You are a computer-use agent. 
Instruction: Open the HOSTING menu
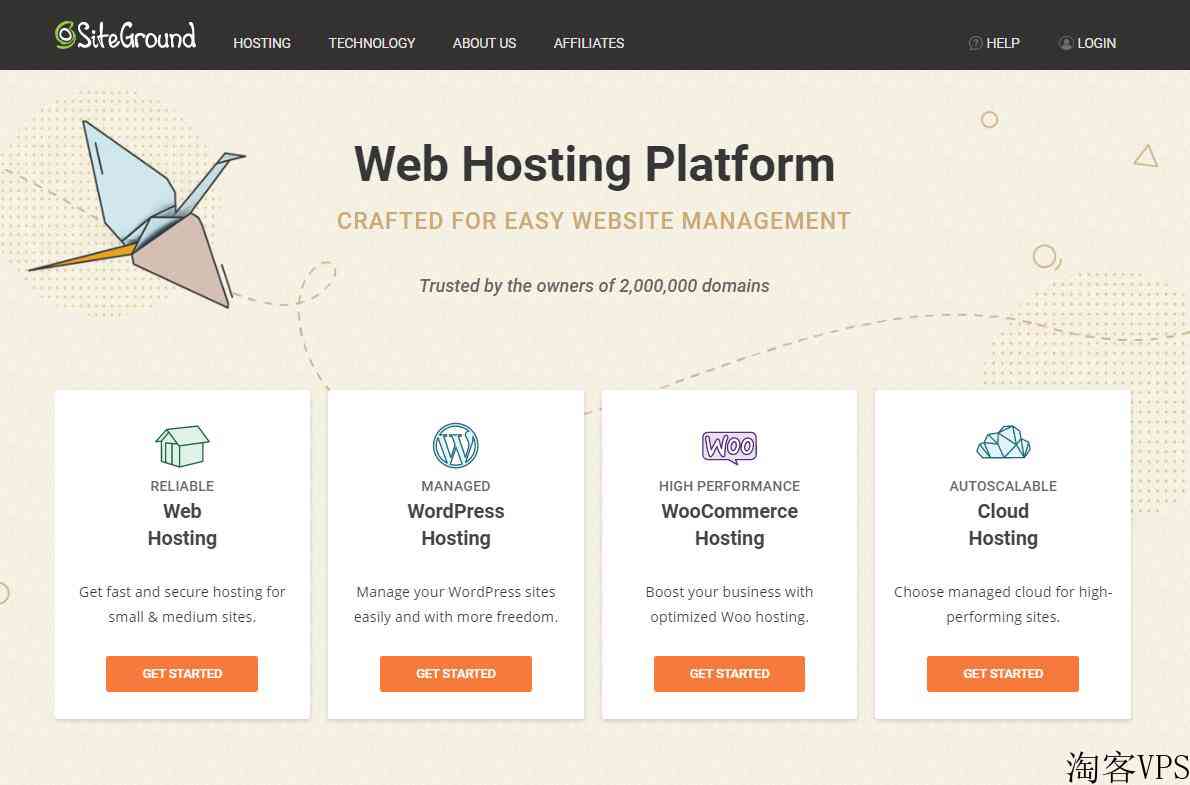[262, 43]
